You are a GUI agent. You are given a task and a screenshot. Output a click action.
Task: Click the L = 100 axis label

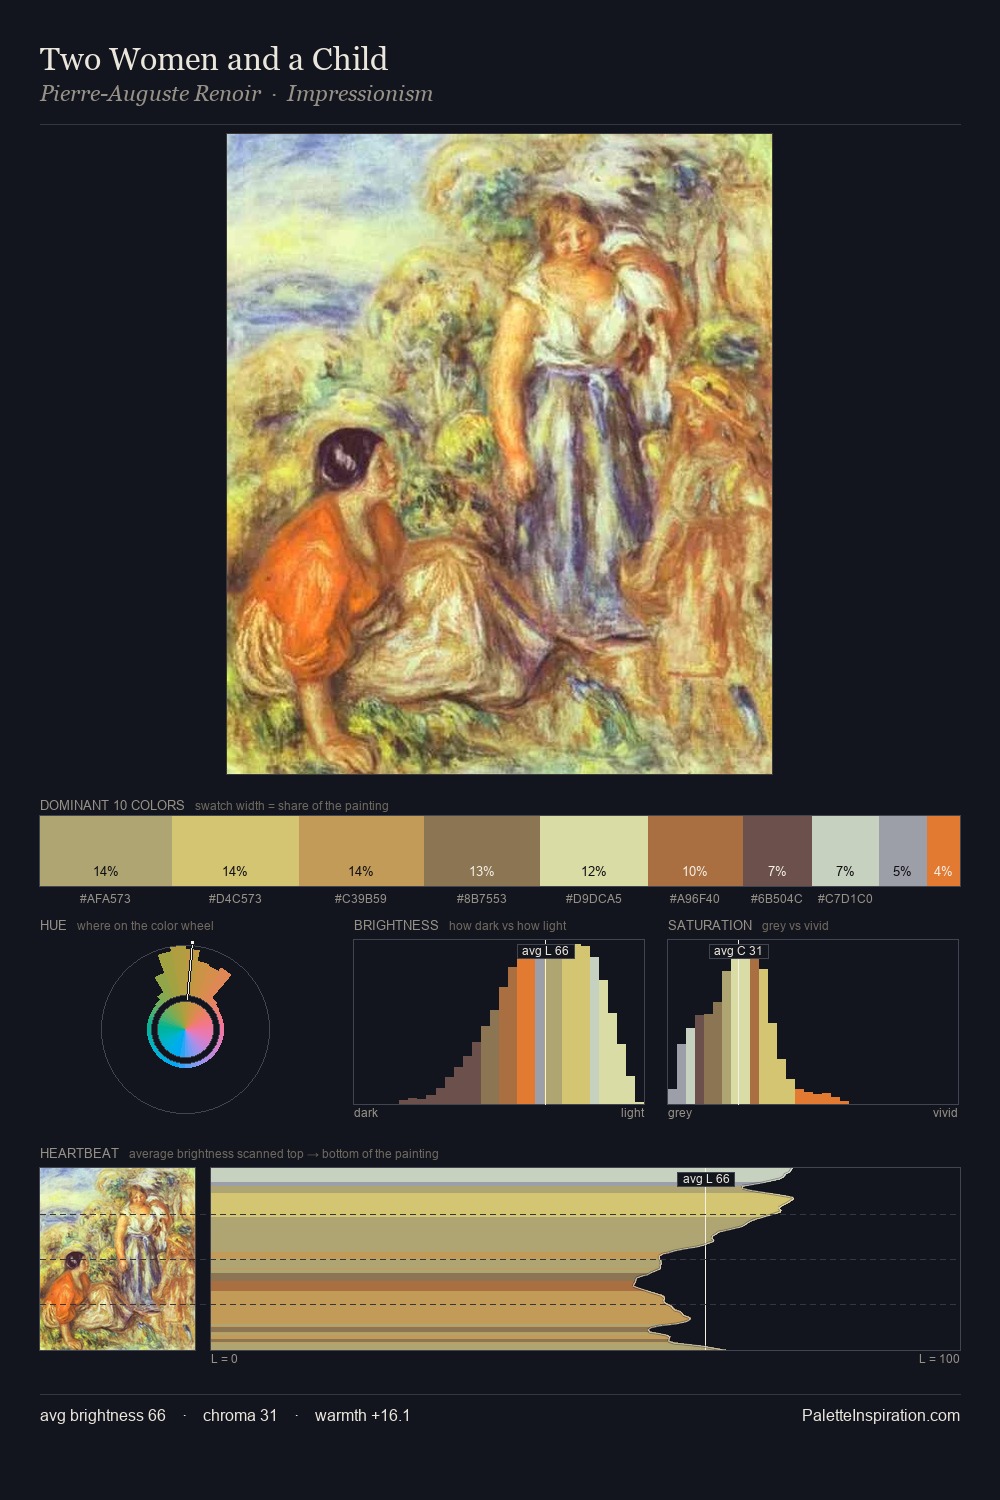pos(939,1359)
